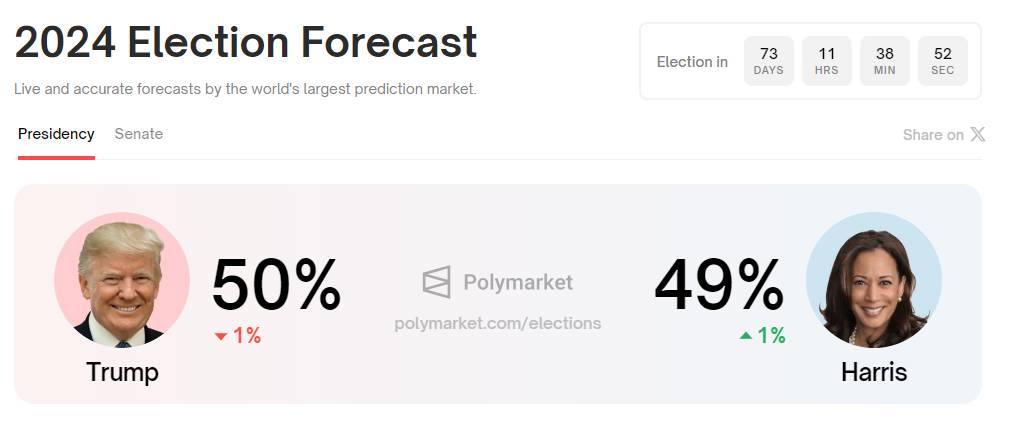Screen dimensions: 1022x438
Task: Click the 73 days countdown box
Action: click(768, 61)
